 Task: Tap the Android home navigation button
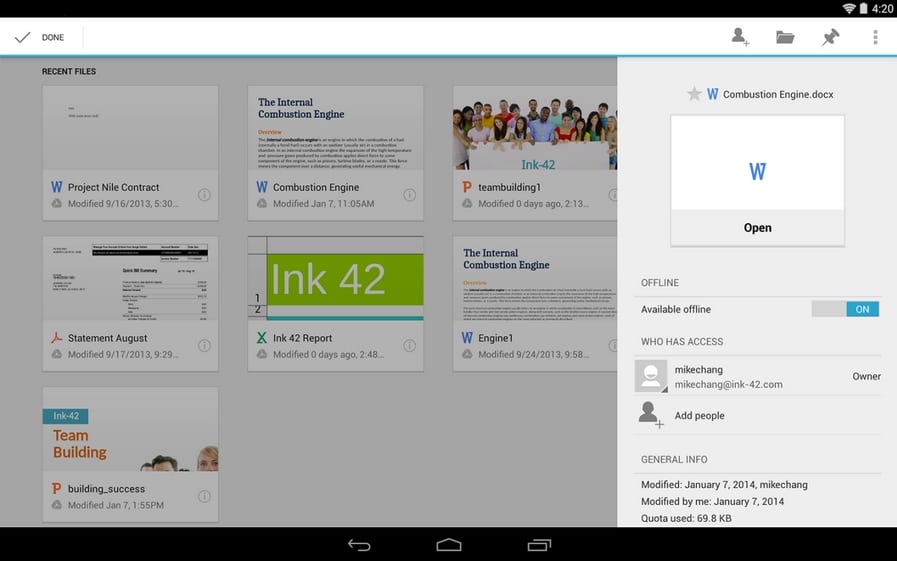448,545
